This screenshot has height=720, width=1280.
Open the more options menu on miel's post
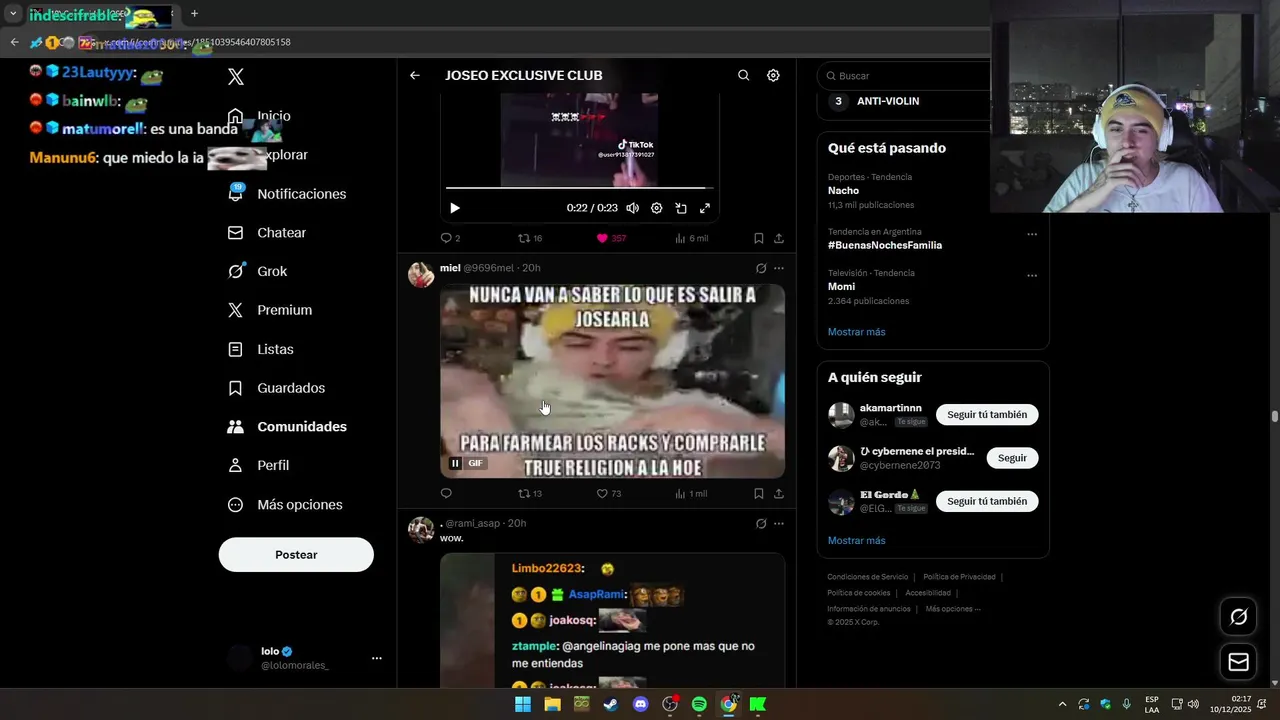[779, 268]
